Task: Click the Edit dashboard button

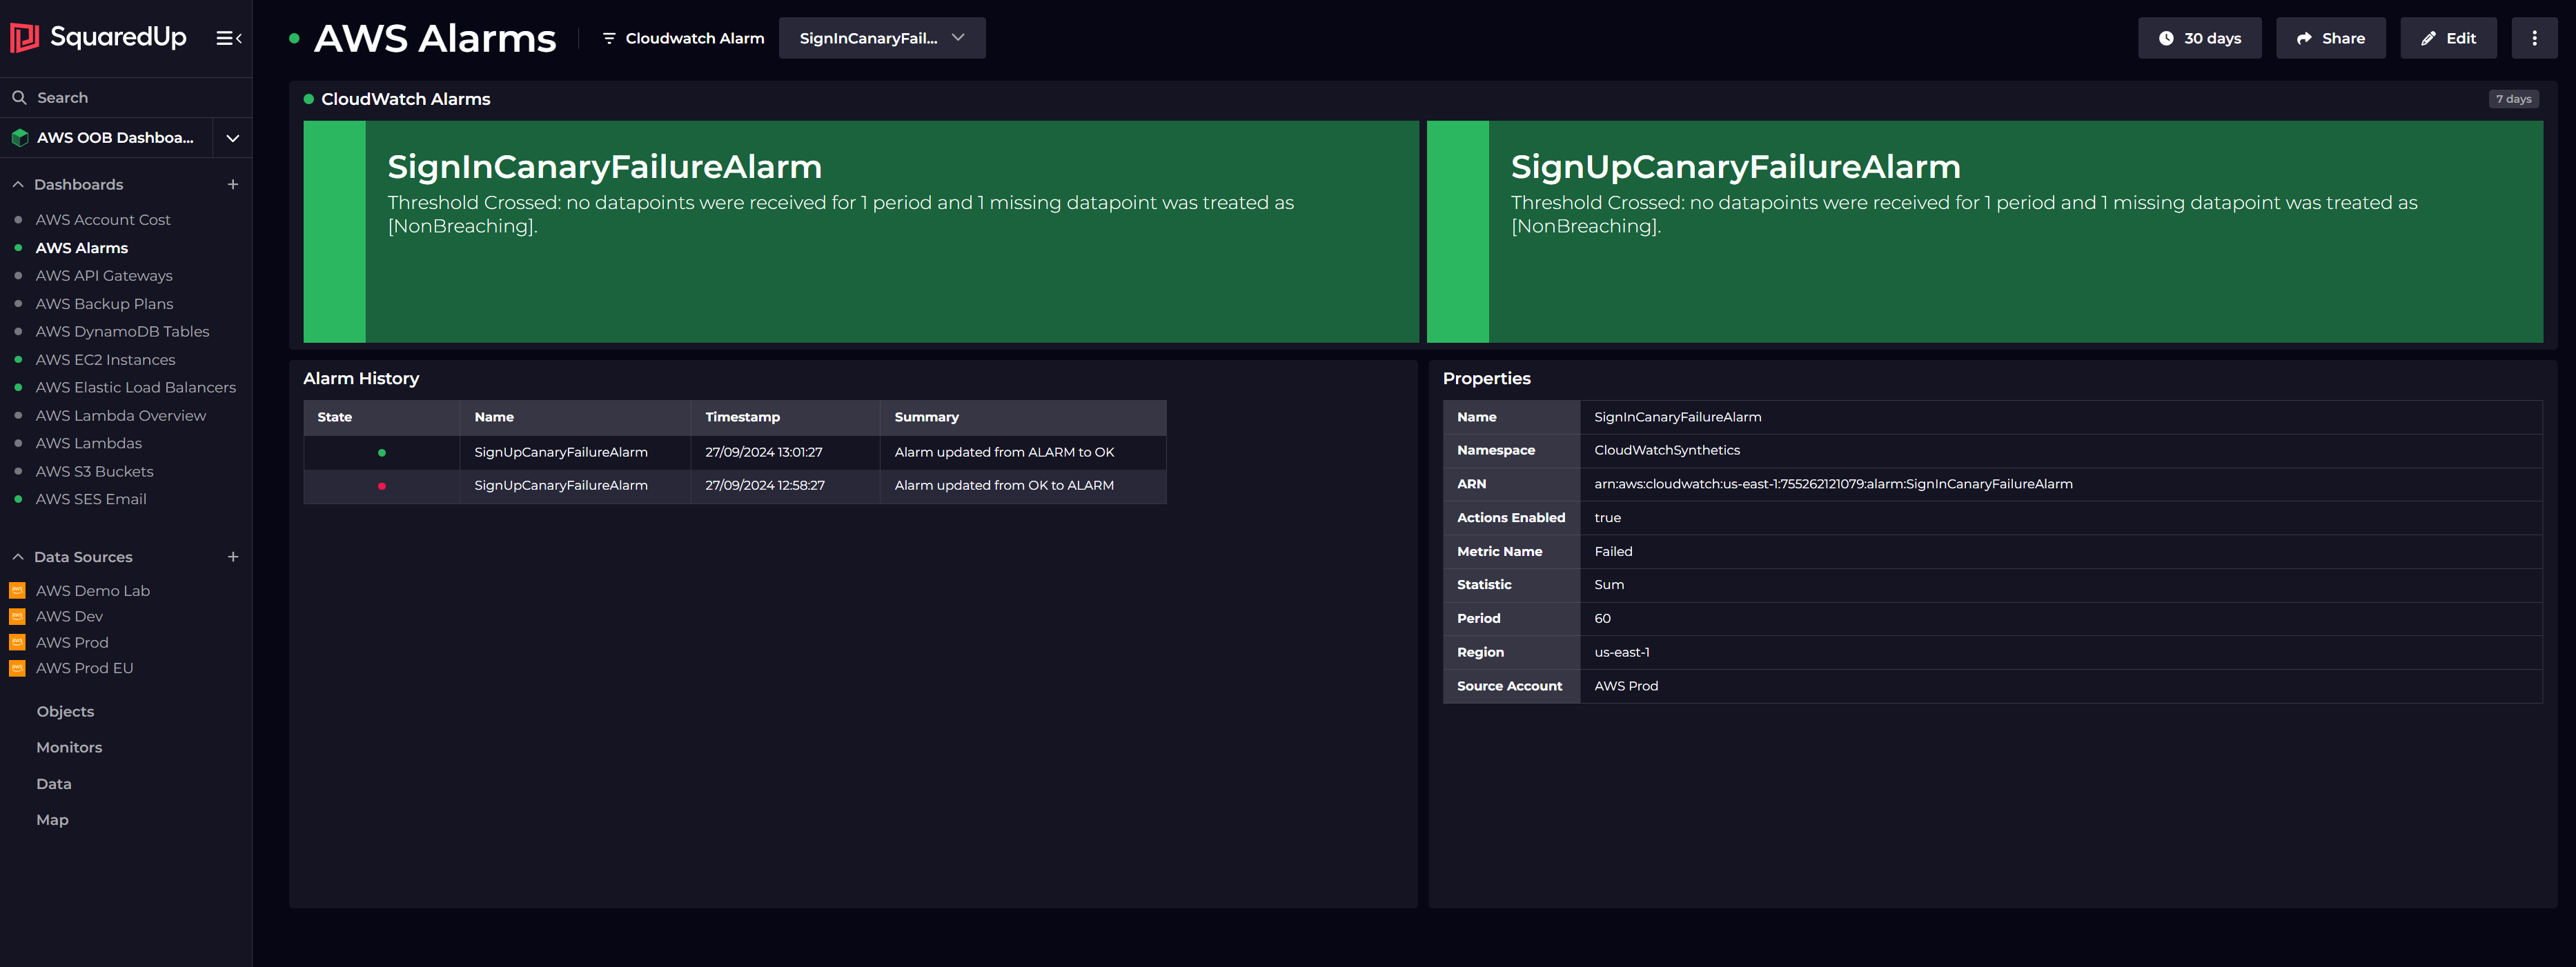Action: 2448,38
